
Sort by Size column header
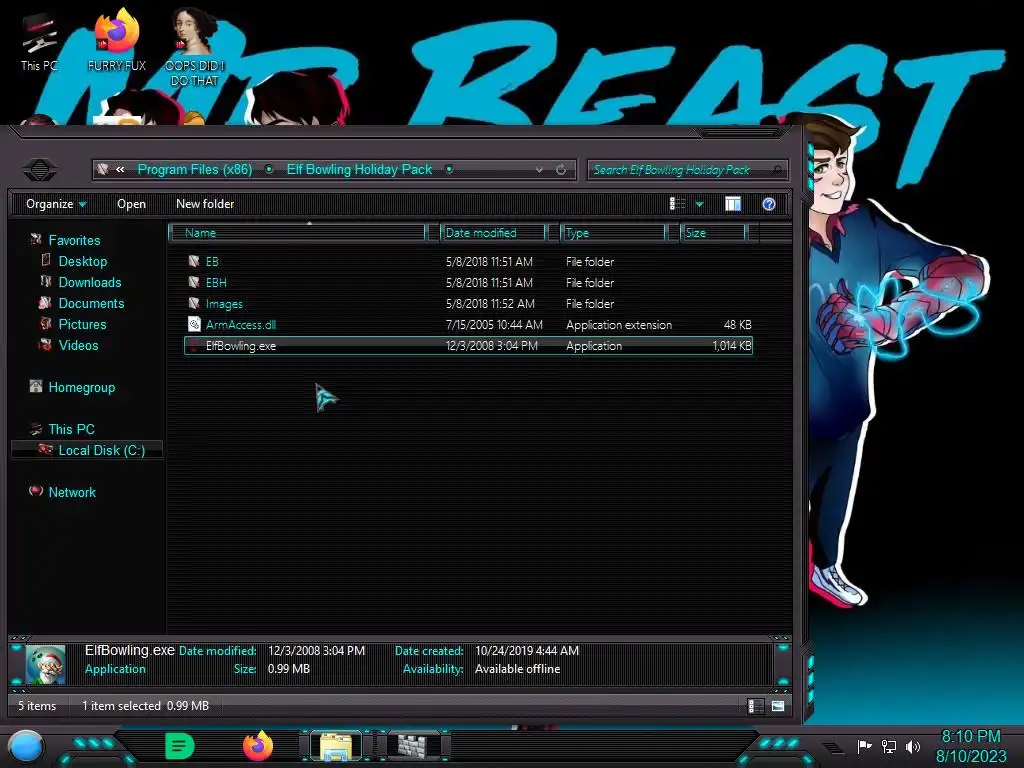[713, 232]
